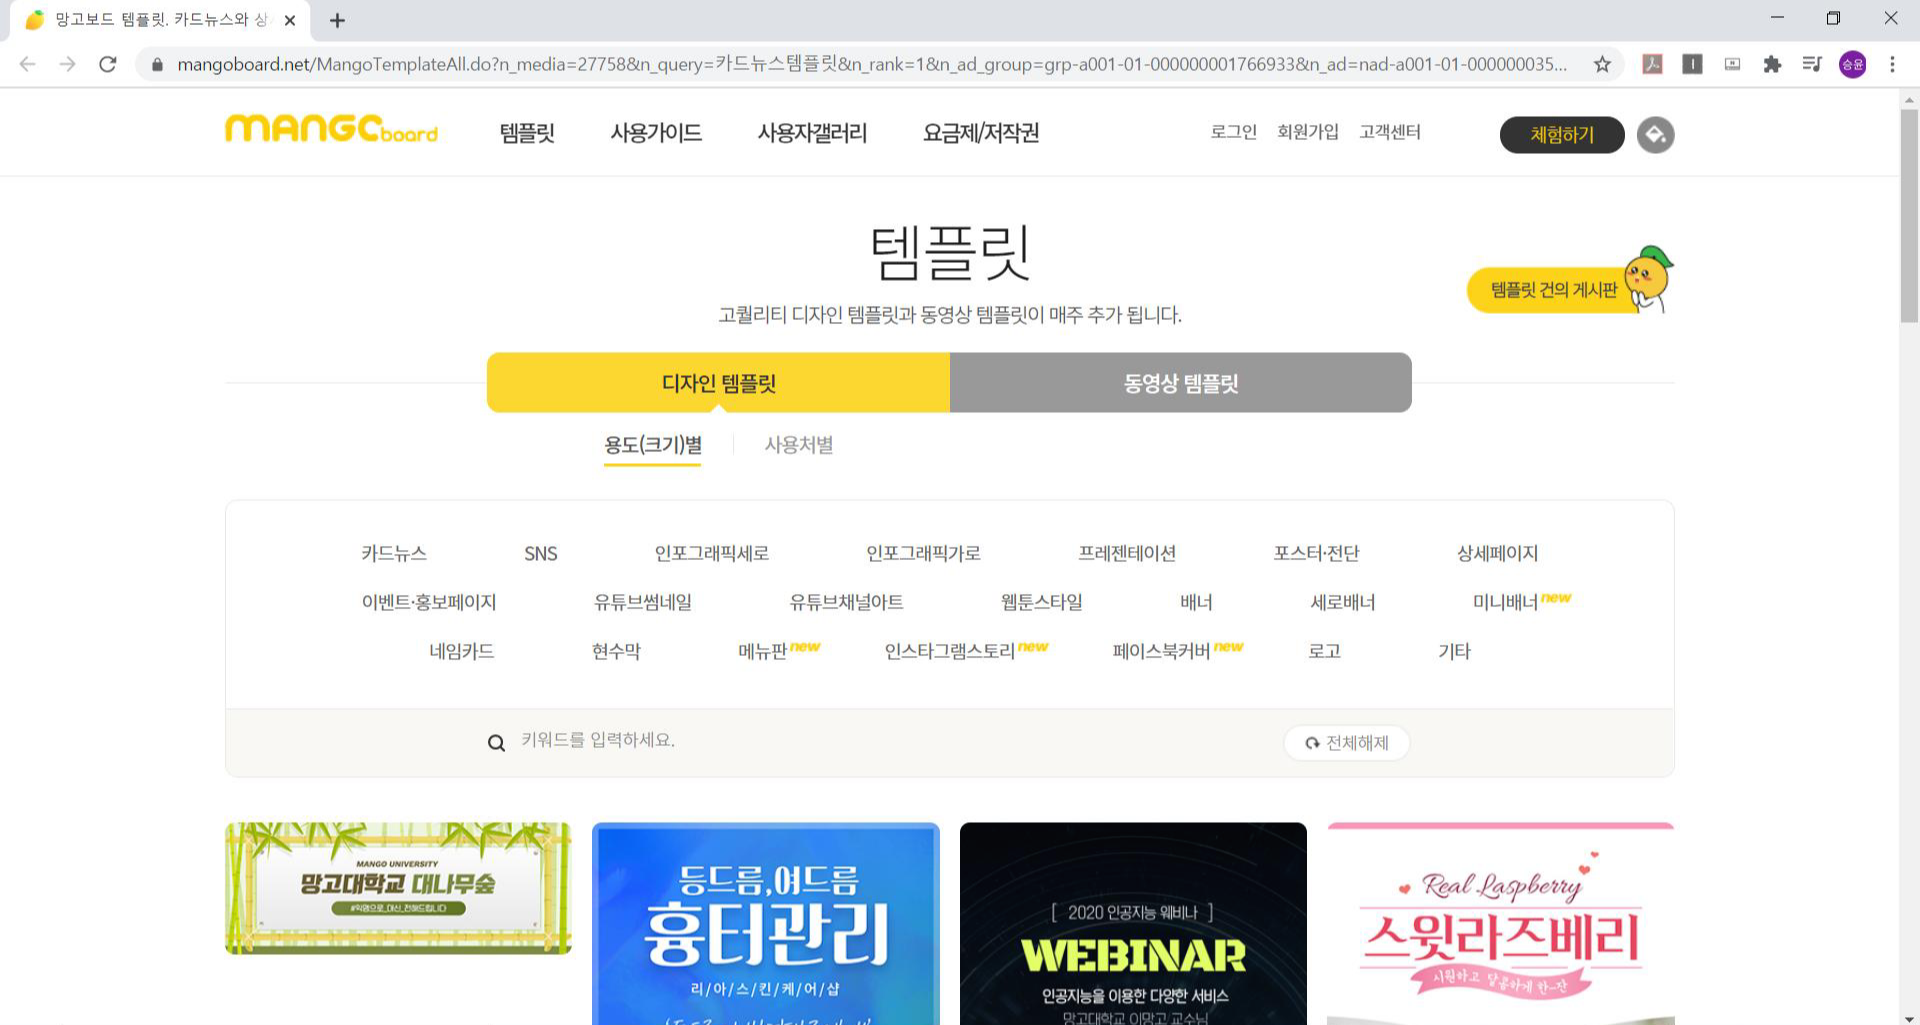This screenshot has height=1025, width=1920.
Task: Open the Chrome profile avatar
Action: click(1853, 64)
